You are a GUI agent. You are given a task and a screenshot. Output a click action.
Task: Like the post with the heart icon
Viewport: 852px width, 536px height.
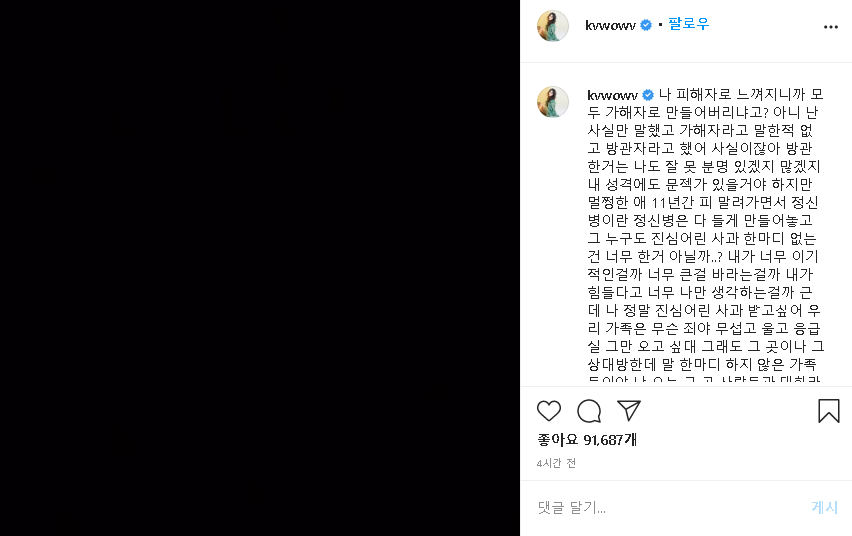coord(549,410)
